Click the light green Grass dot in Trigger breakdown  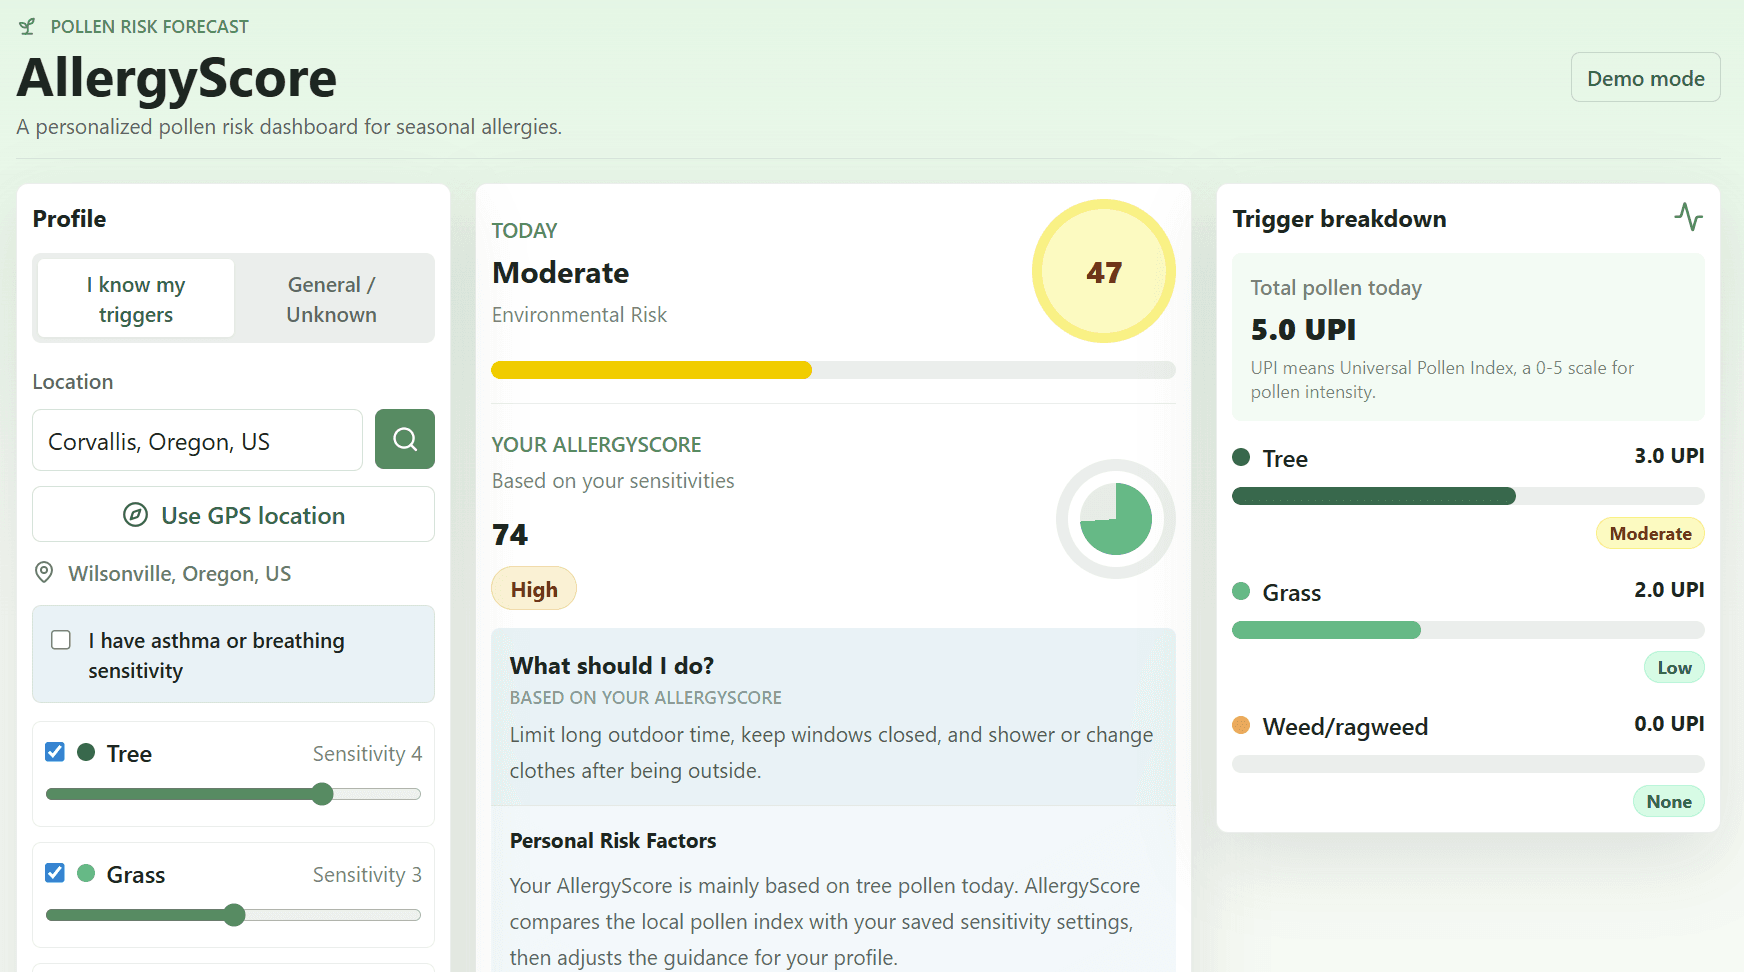[x=1241, y=591]
